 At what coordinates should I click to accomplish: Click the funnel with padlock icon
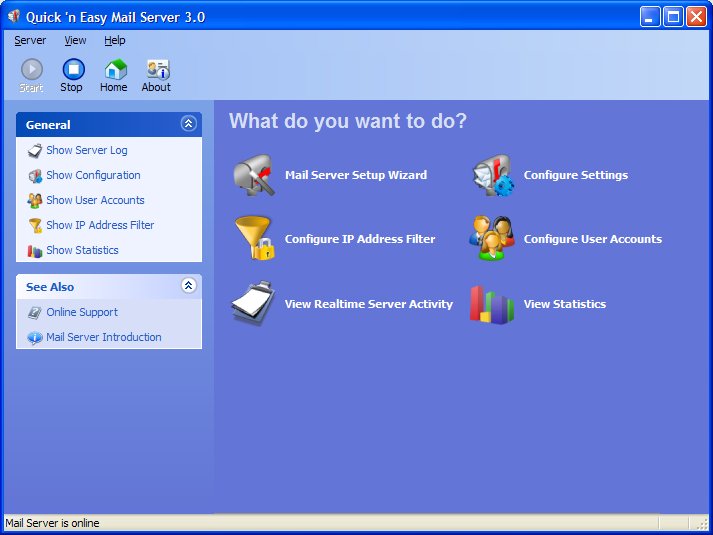(254, 238)
